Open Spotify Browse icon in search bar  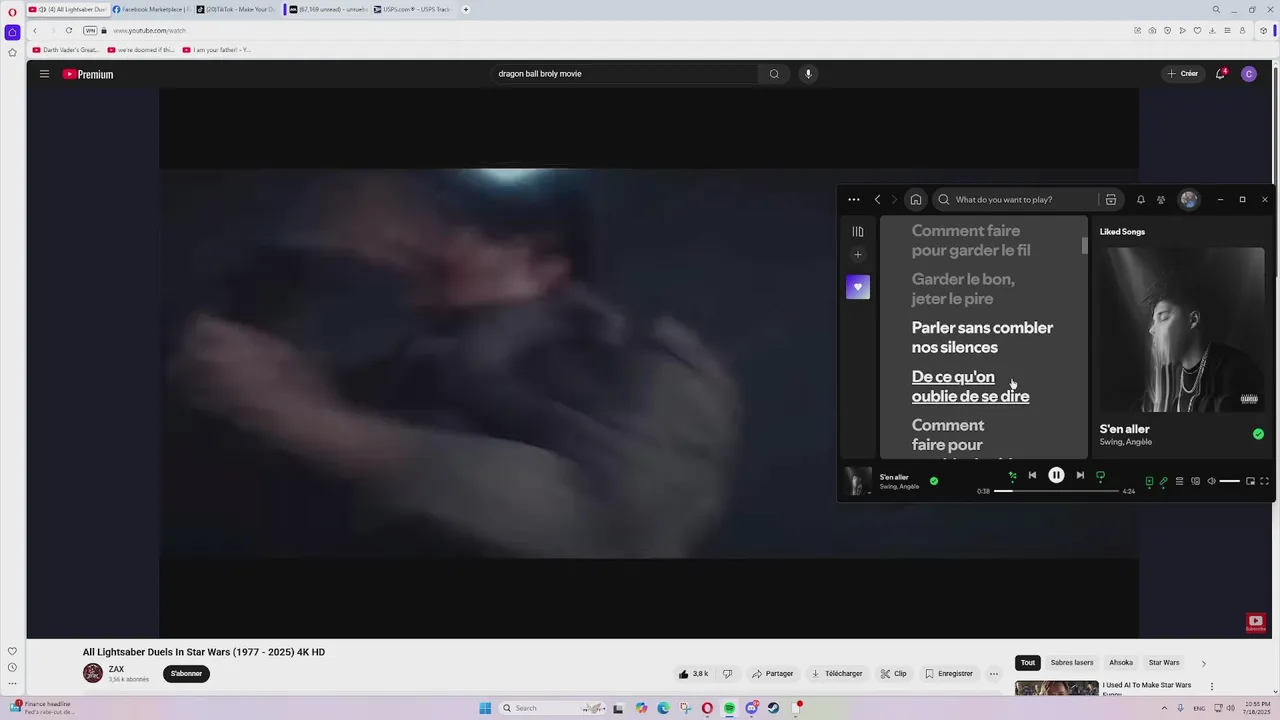[x=1111, y=200]
